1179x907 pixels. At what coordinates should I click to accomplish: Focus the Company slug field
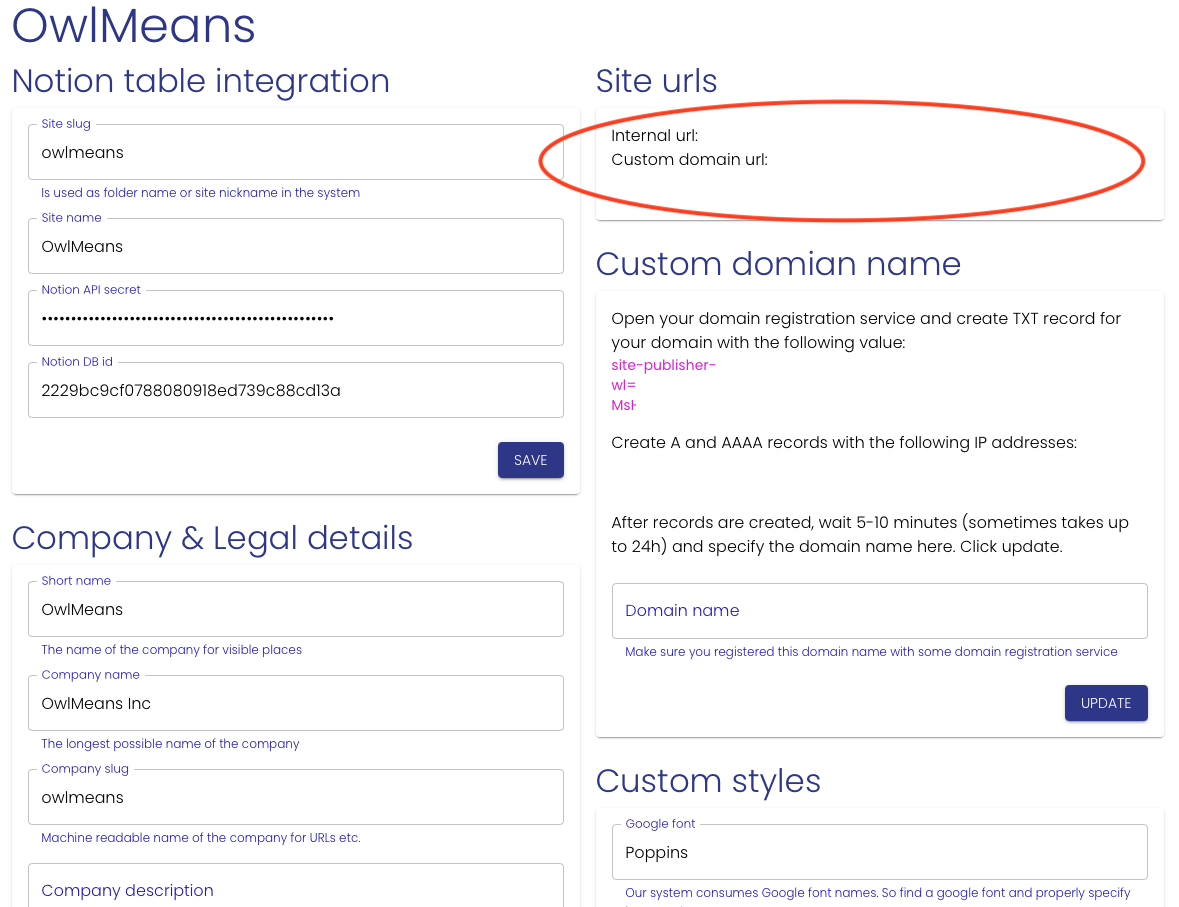click(296, 797)
